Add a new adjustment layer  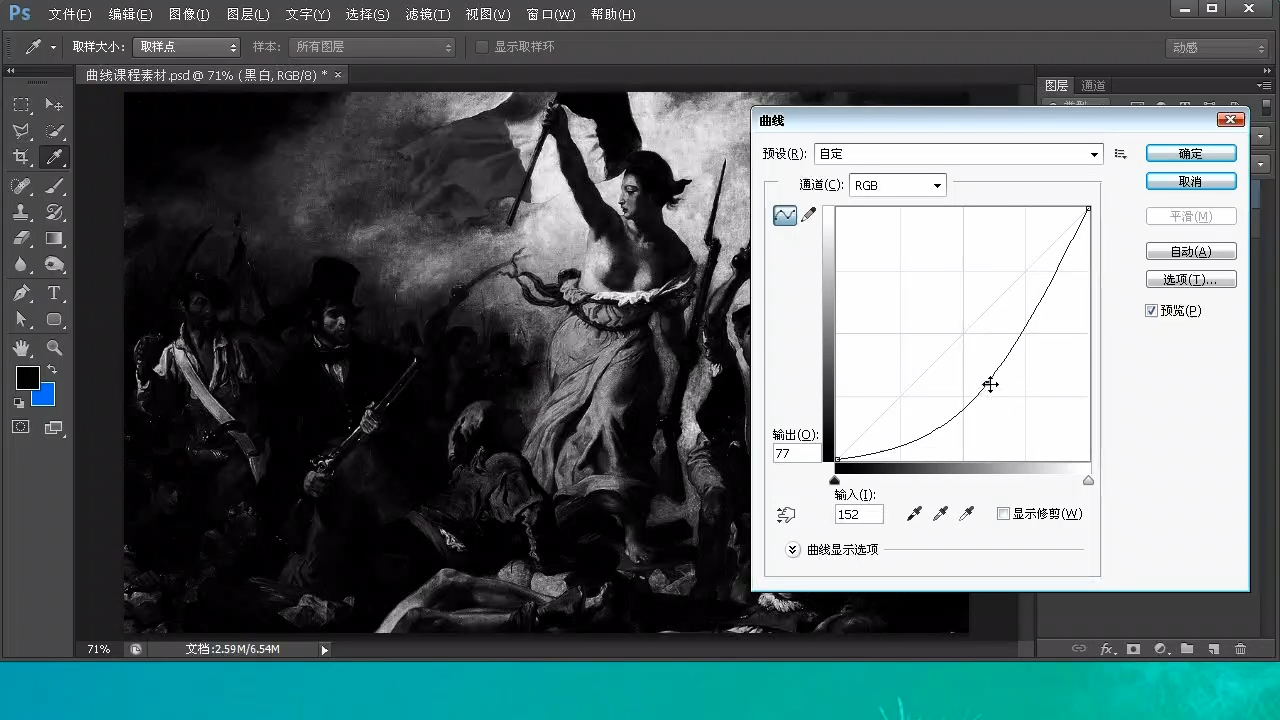[x=1160, y=649]
